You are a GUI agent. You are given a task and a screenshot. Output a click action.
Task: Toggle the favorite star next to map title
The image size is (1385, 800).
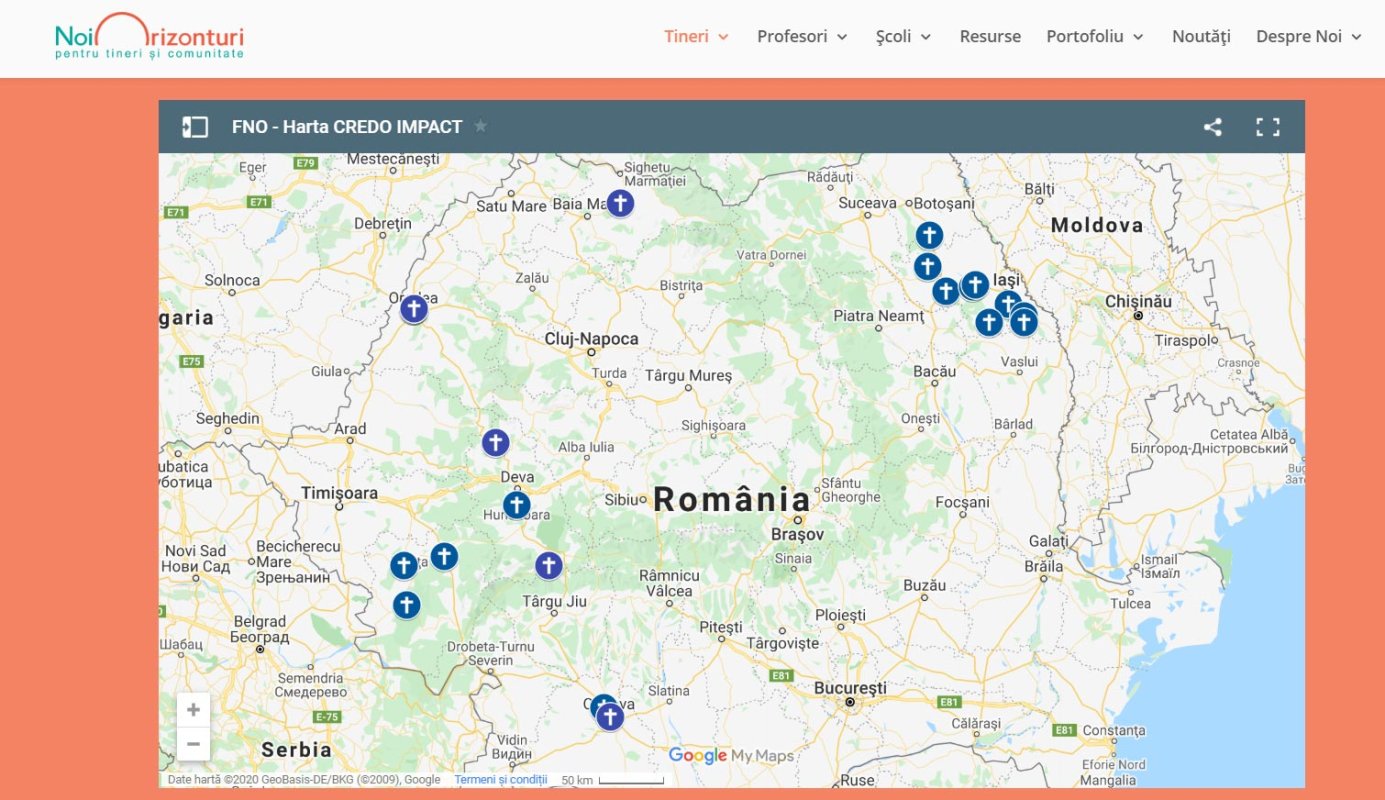click(480, 126)
